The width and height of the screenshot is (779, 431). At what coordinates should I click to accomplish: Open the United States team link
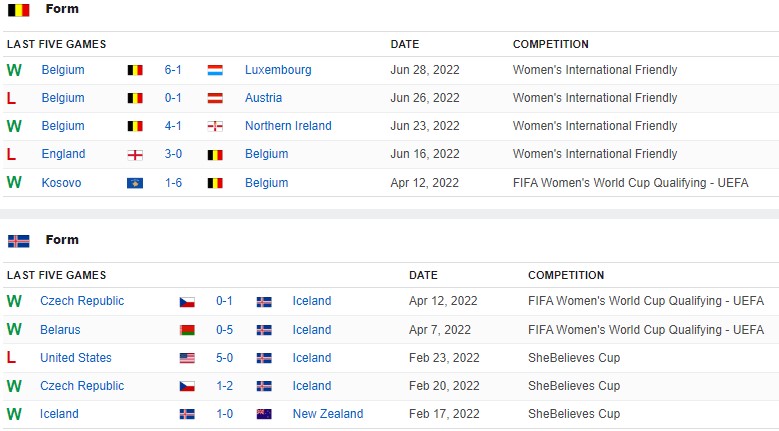[76, 358]
